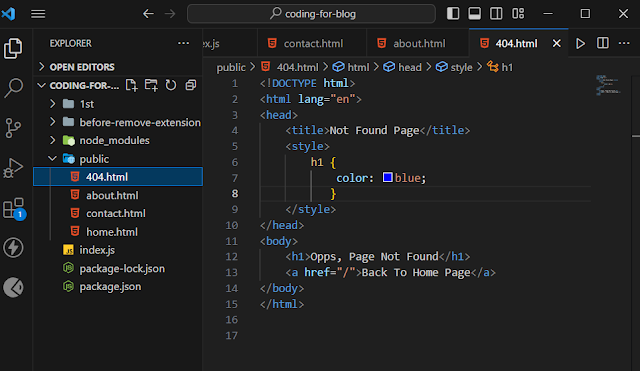The height and width of the screenshot is (371, 640).
Task: Switch to the about.html tab
Action: pyautogui.click(x=418, y=43)
